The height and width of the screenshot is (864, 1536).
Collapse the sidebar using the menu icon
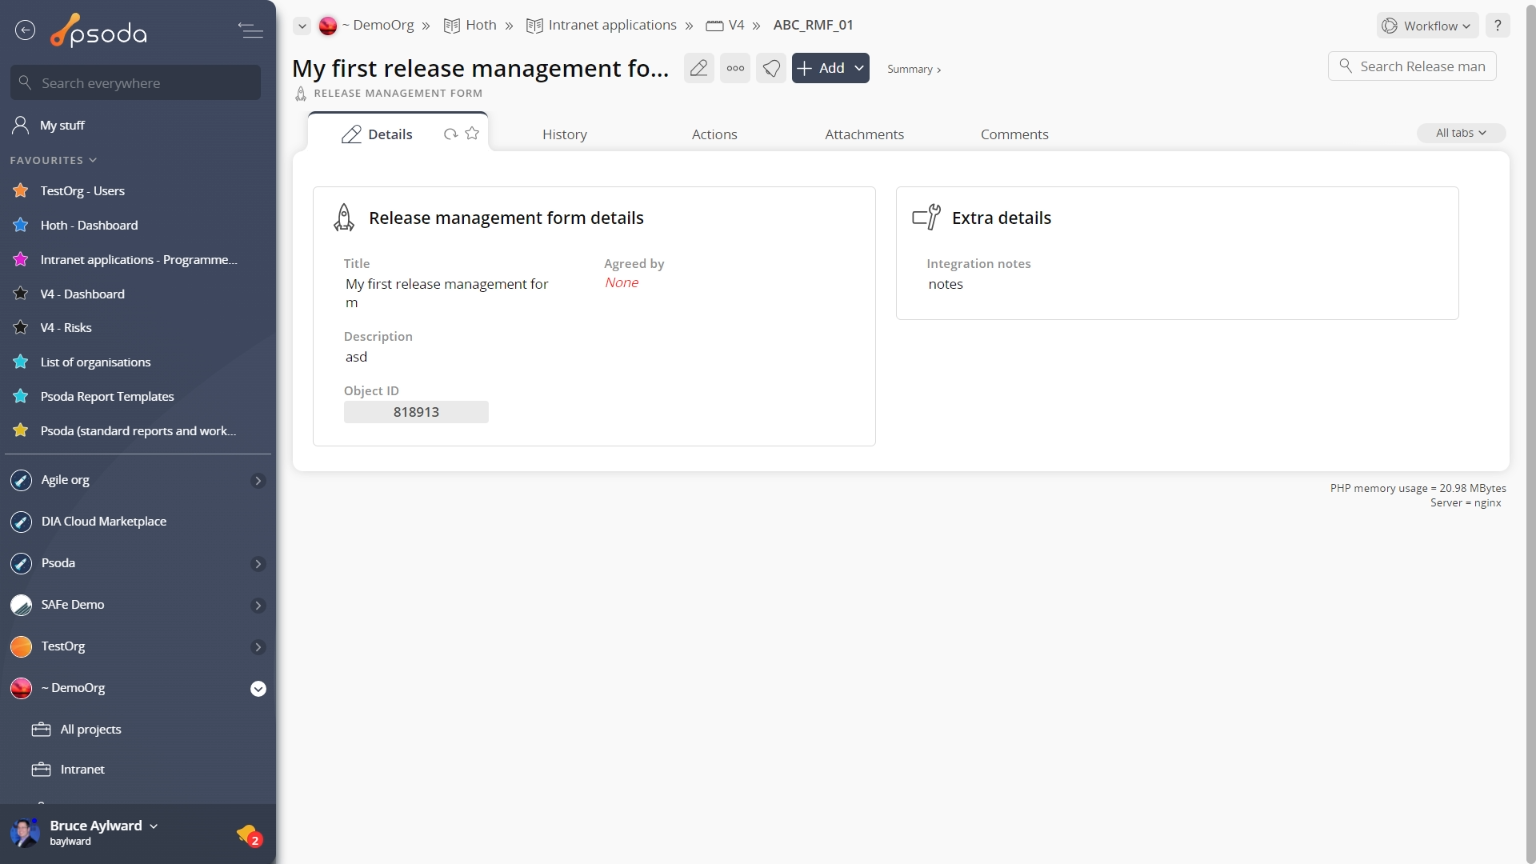(250, 31)
